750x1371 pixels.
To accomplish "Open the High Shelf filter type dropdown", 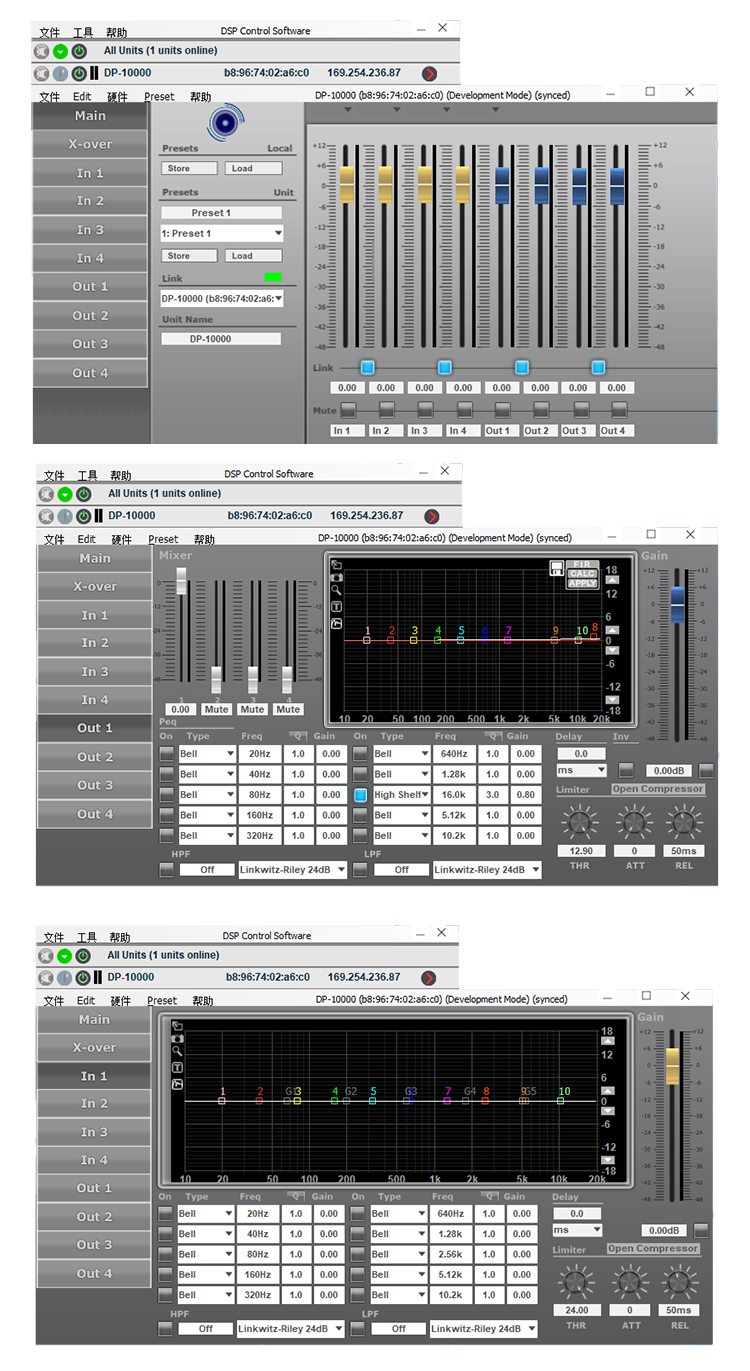I will click(x=402, y=795).
